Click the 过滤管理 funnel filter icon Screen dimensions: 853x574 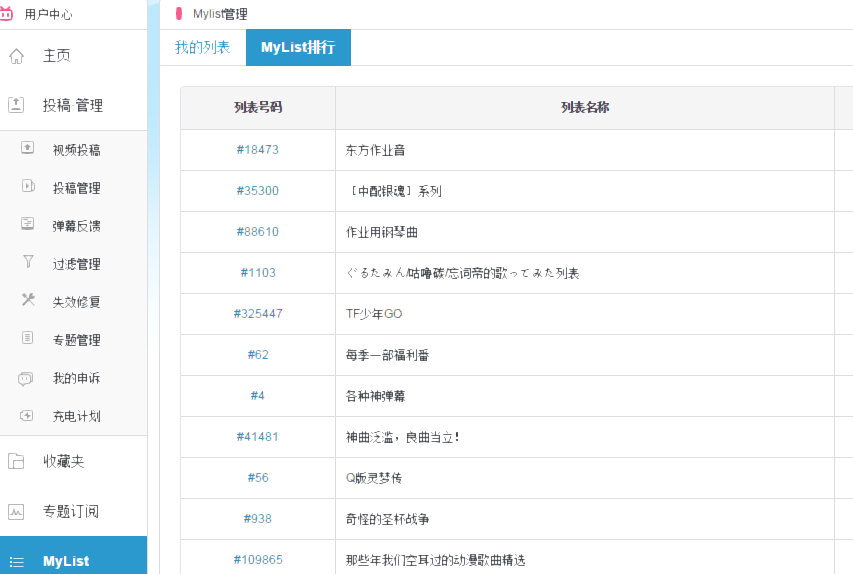click(x=27, y=263)
